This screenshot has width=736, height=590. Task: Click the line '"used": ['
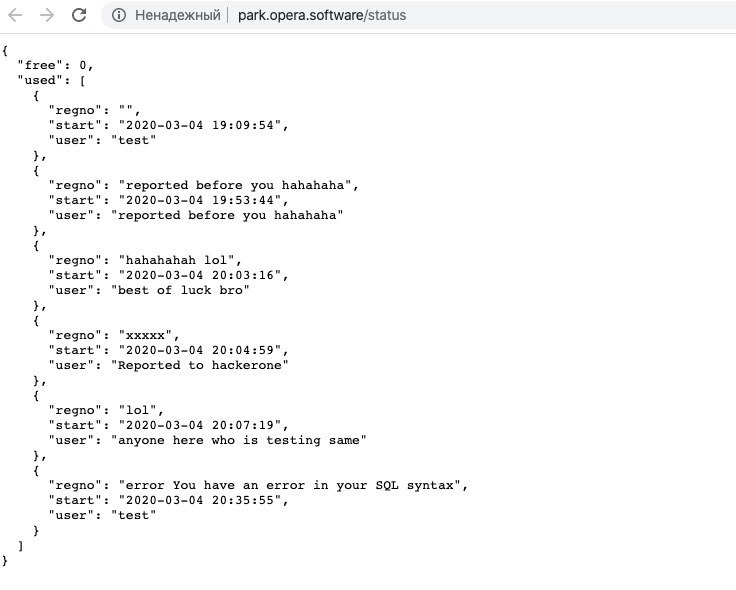pyautogui.click(x=52, y=80)
